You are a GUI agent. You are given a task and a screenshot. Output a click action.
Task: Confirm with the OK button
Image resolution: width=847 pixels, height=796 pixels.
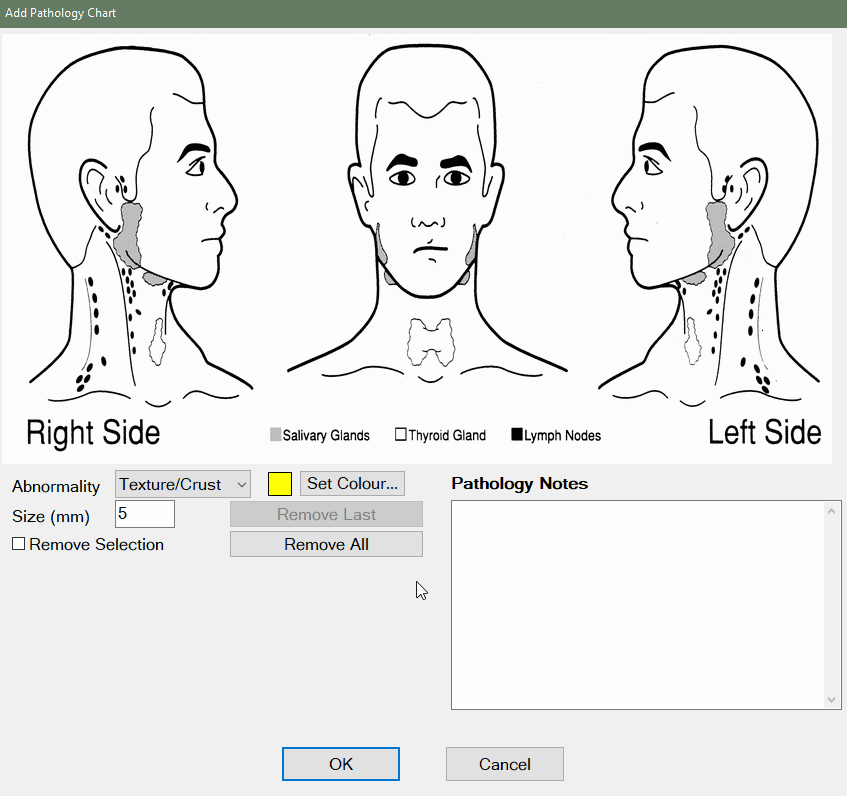tap(341, 764)
